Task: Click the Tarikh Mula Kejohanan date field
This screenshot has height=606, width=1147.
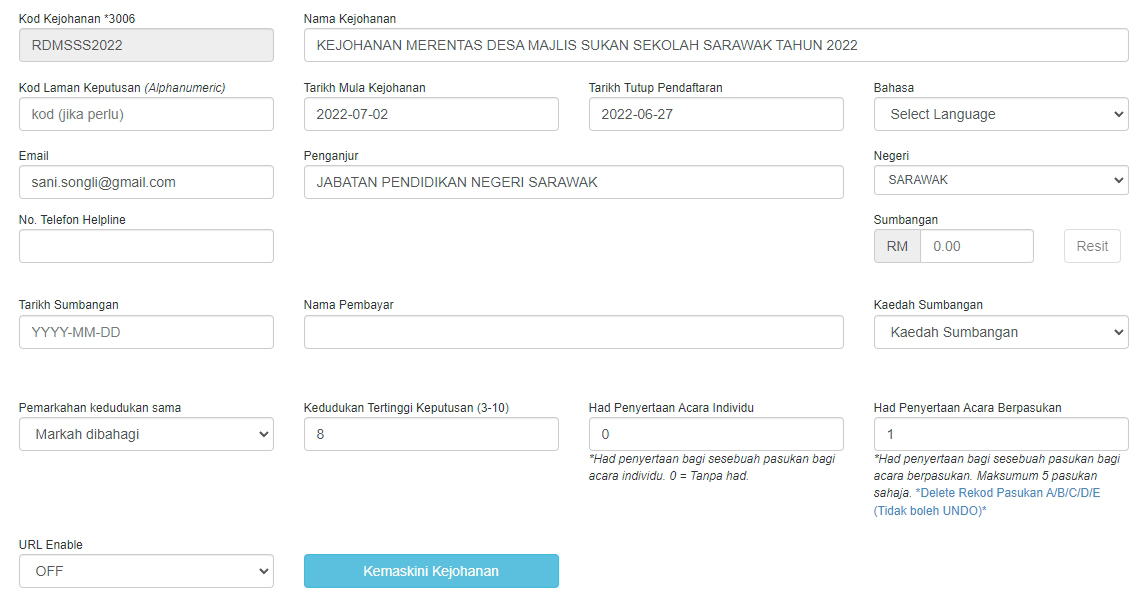Action: pyautogui.click(x=431, y=114)
